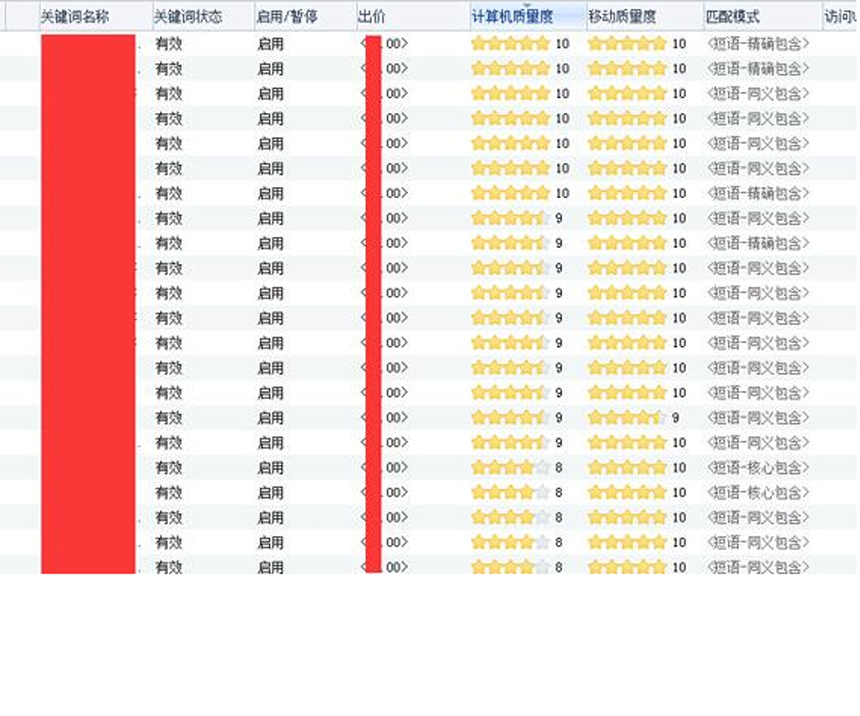Toggle 启用 in the row with mobile quality 9
The image size is (860, 716).
pyautogui.click(x=270, y=418)
